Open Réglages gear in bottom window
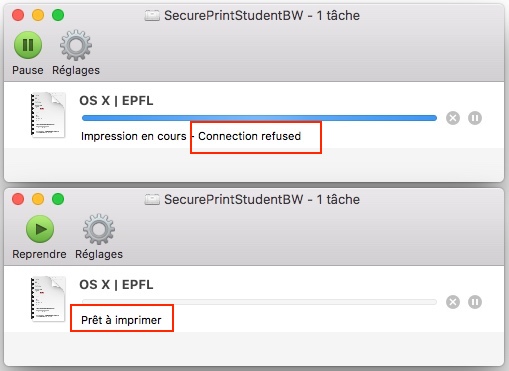This screenshot has height=371, width=509. (x=99, y=229)
